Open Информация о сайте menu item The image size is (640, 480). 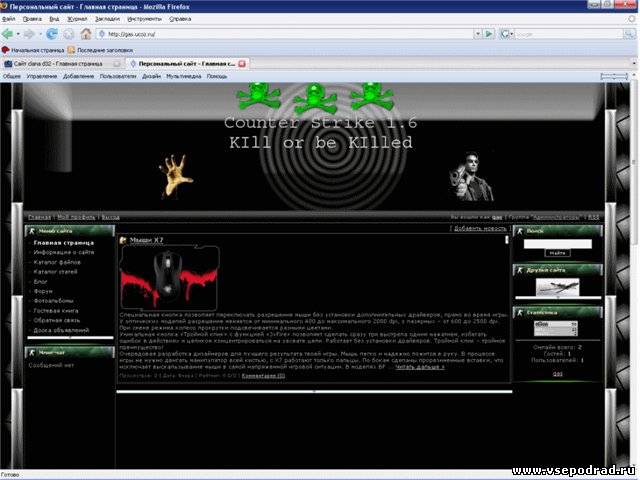tap(64, 253)
